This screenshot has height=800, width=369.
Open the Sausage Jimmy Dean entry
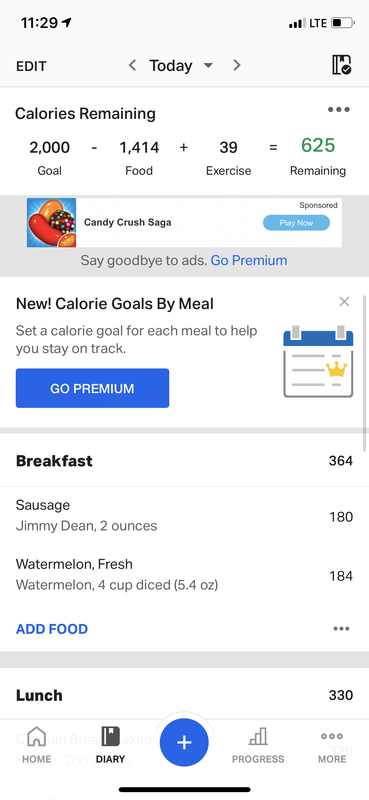(184, 516)
